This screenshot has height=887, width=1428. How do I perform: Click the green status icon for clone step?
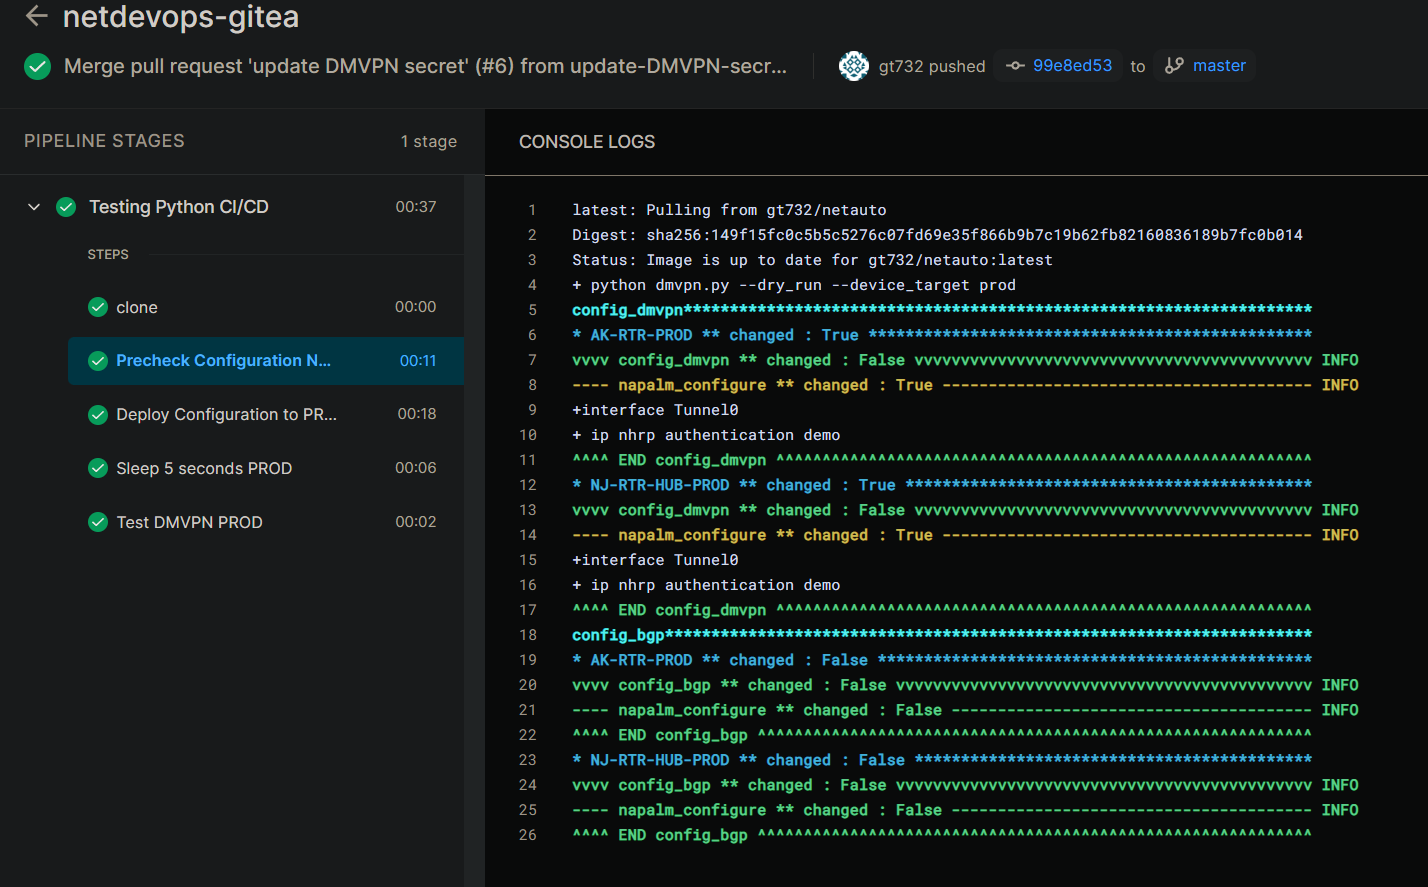tap(98, 307)
